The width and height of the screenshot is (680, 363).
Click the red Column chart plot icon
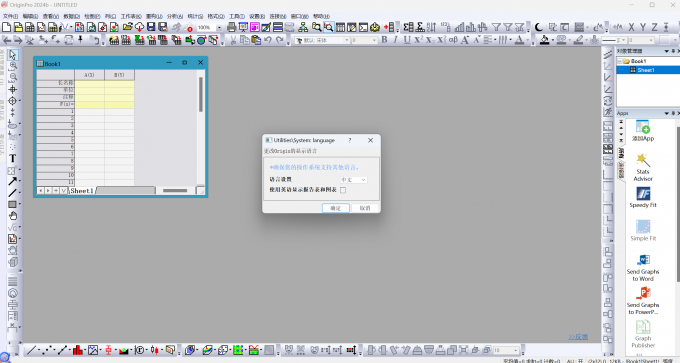click(x=78, y=350)
